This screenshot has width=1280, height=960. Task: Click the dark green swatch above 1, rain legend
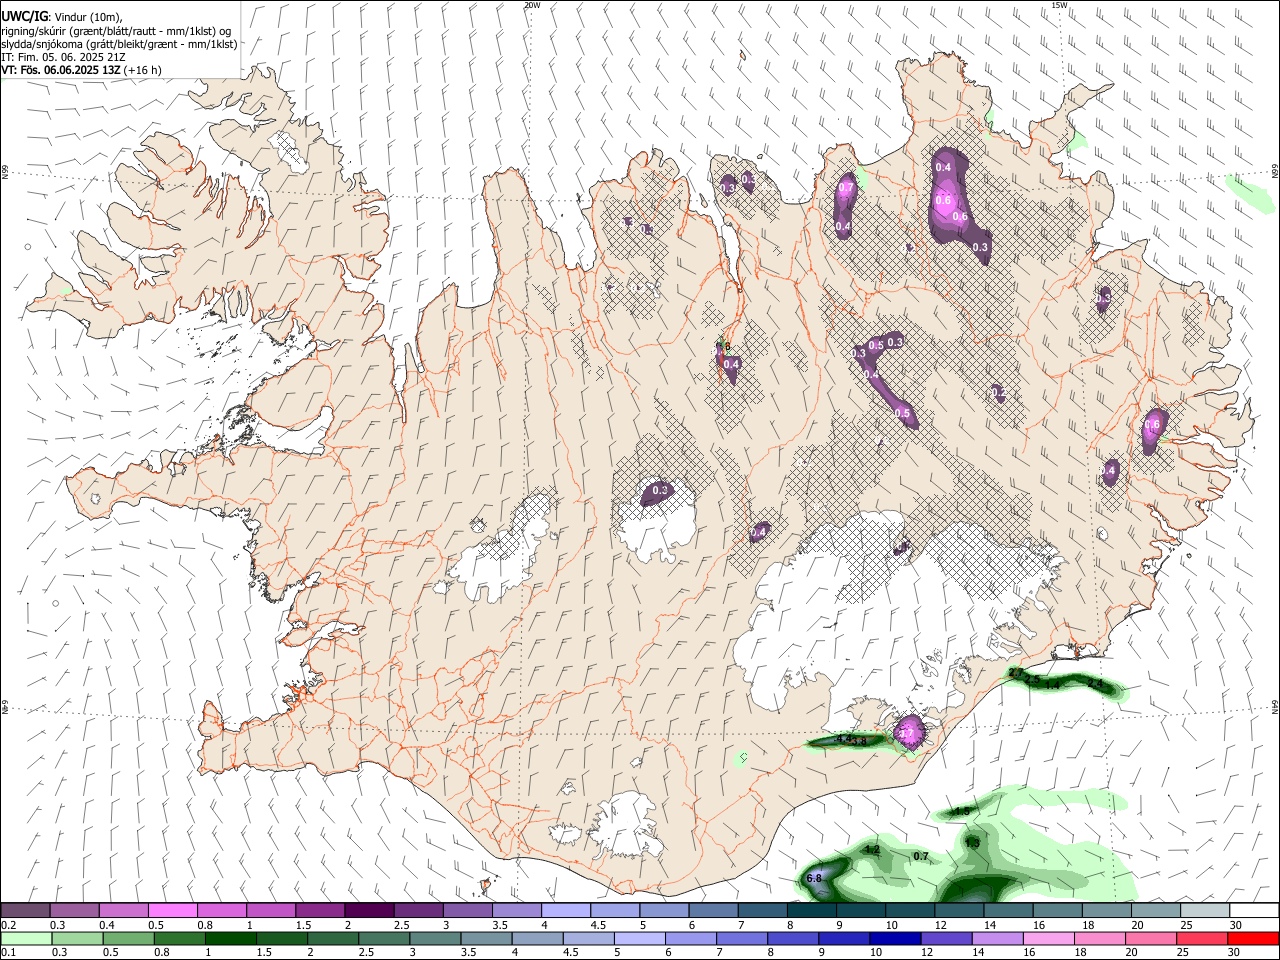[x=230, y=939]
